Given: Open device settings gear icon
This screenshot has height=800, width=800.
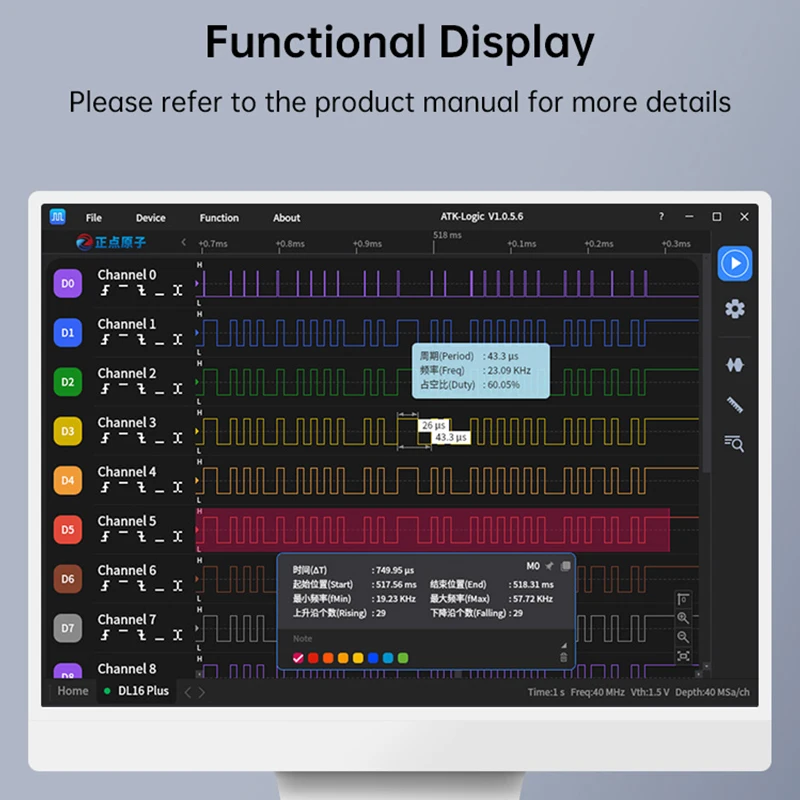Looking at the screenshot, I should coord(734,309).
